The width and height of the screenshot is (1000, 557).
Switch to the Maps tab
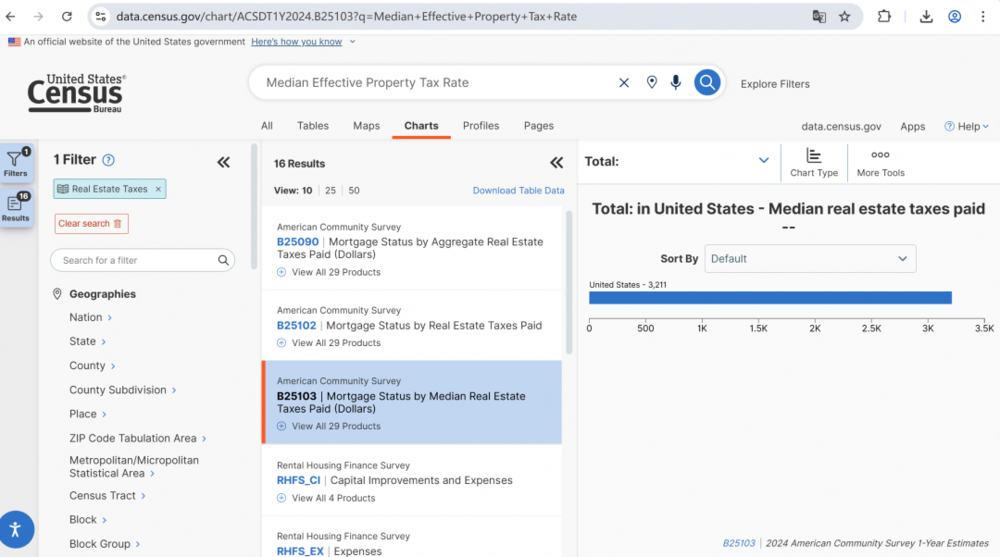(366, 126)
